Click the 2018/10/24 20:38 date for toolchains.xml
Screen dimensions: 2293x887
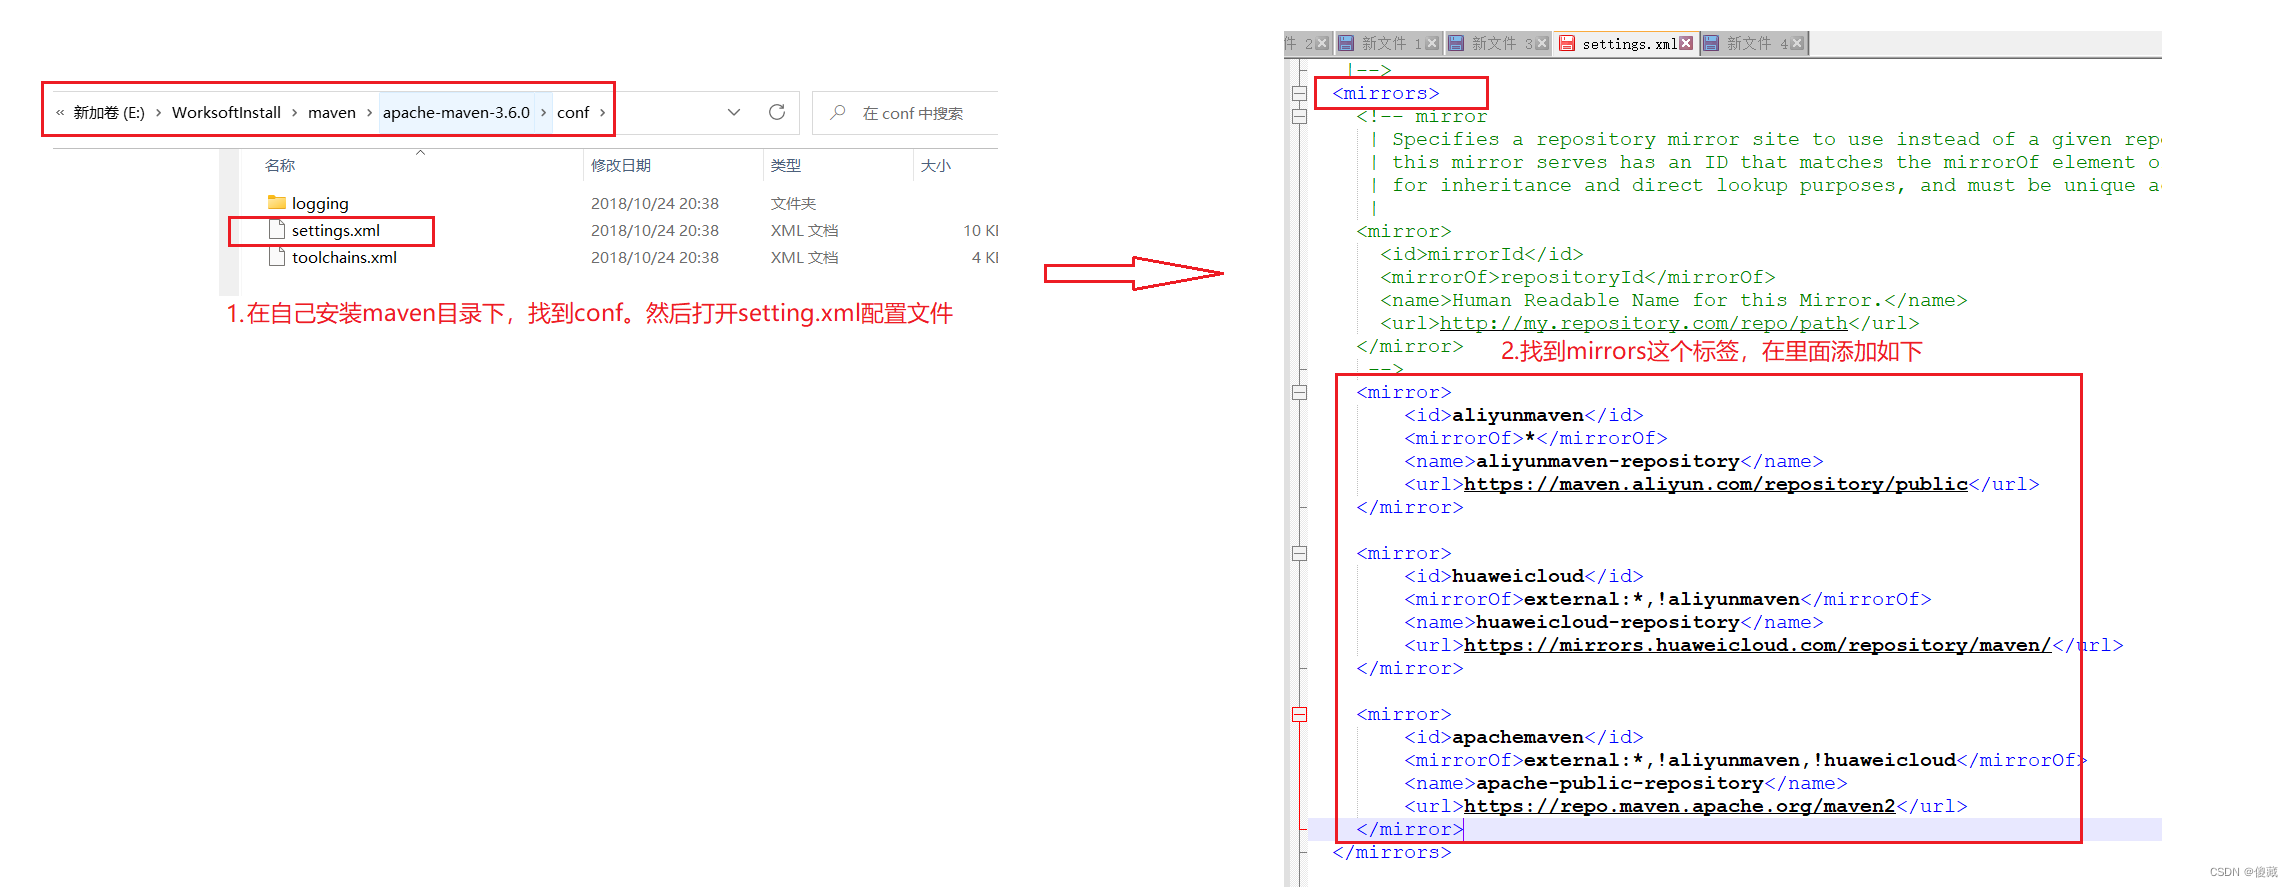(x=655, y=257)
